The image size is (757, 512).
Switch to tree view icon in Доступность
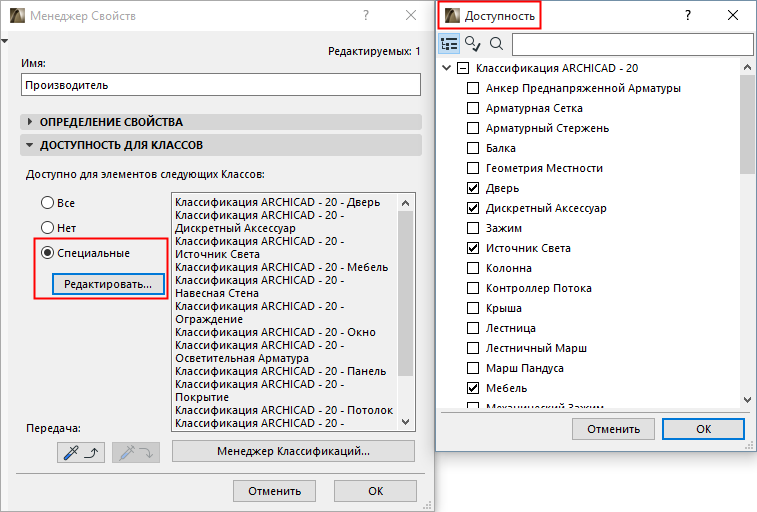(449, 44)
